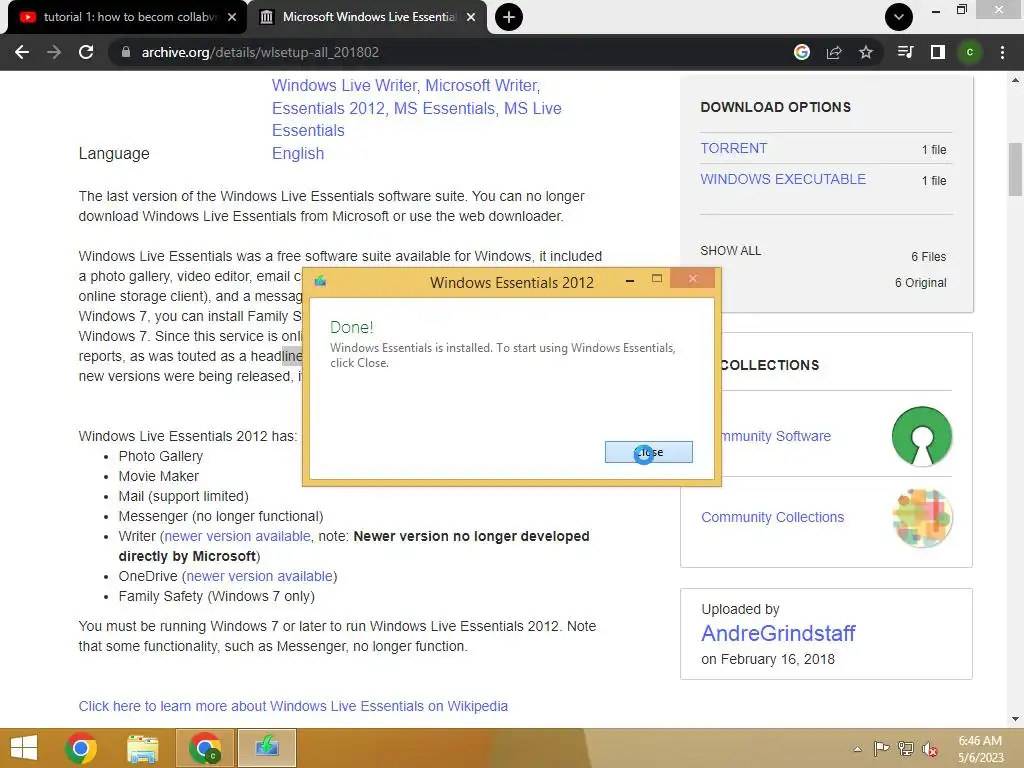
Task: Click the taskbar clock and date
Action: 980,749
